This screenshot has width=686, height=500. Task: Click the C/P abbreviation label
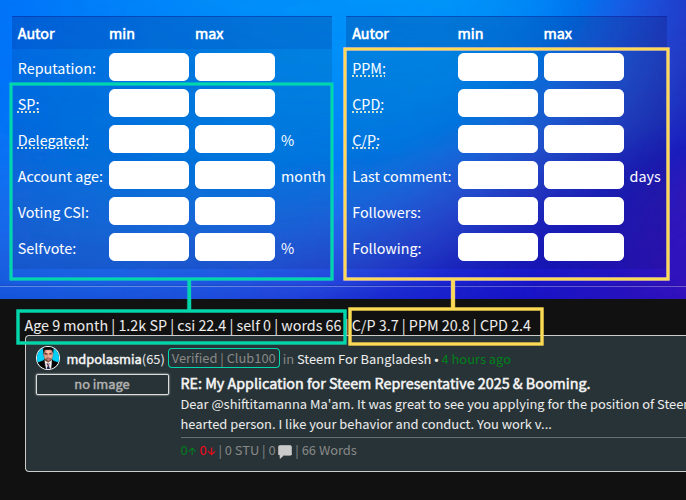(x=366, y=141)
